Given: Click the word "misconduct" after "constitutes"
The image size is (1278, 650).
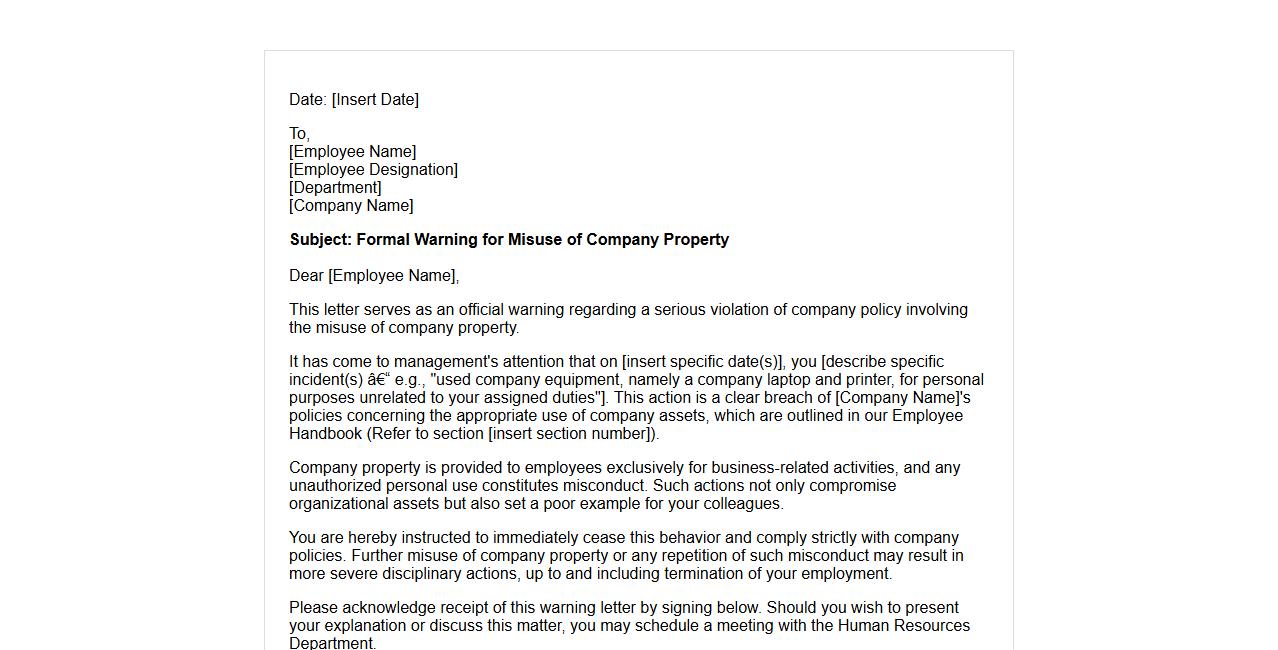Looking at the screenshot, I should [603, 486].
